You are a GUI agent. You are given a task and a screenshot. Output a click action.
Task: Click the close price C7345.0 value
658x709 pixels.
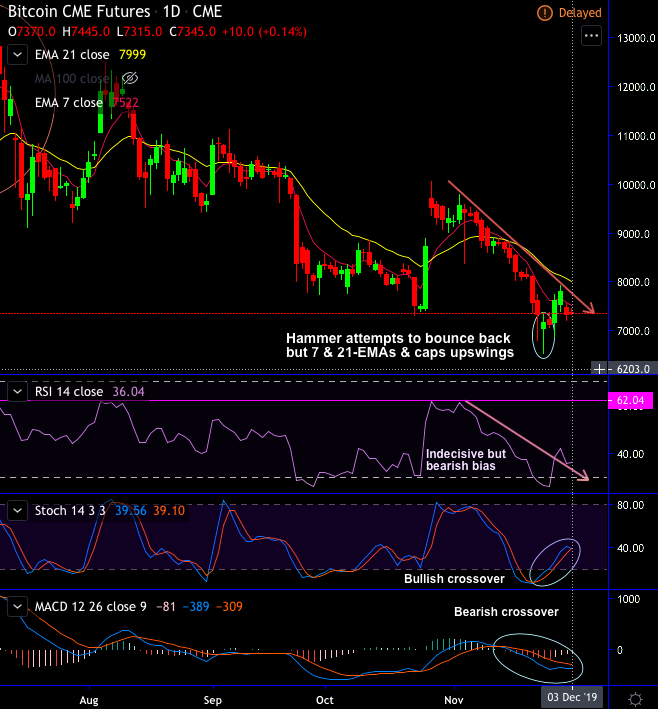click(x=192, y=32)
